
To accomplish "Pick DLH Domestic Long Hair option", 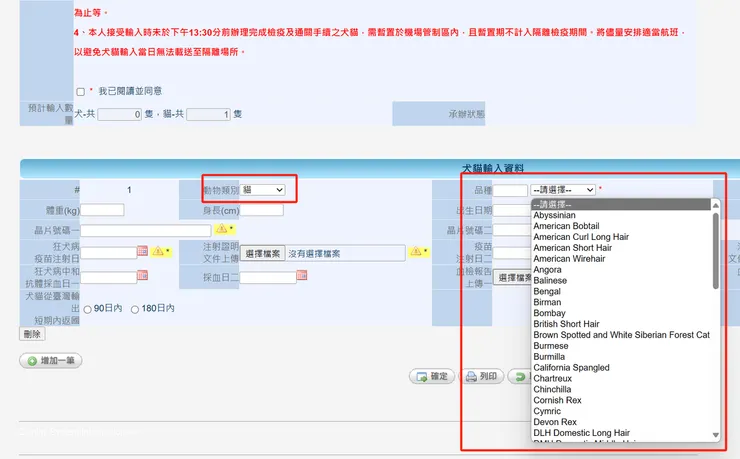I will point(621,433).
